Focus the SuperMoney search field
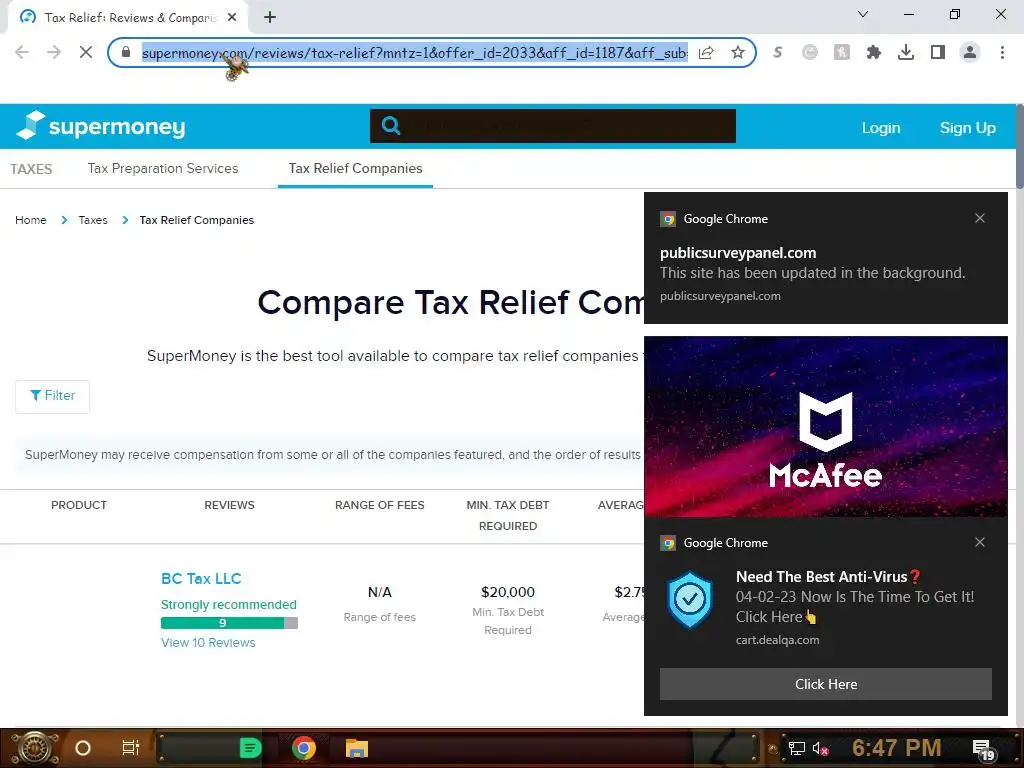 (x=552, y=125)
